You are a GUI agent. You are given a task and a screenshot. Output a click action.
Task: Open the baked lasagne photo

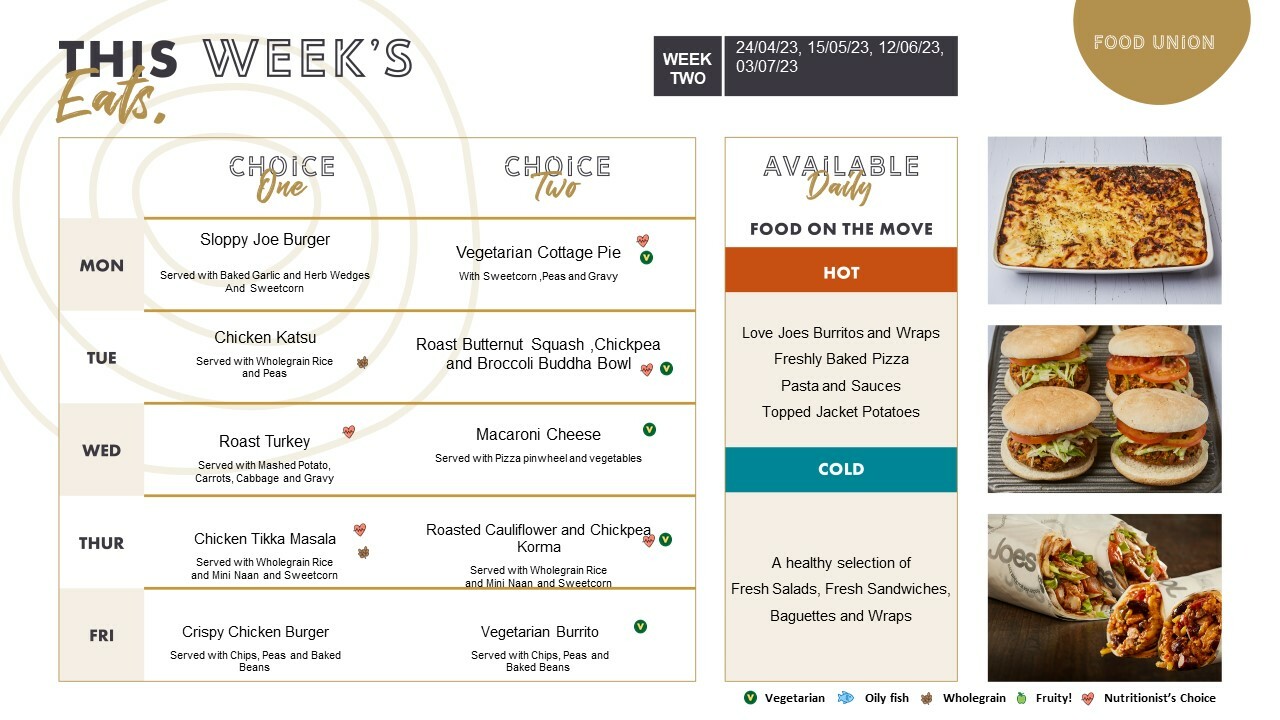coord(1104,220)
